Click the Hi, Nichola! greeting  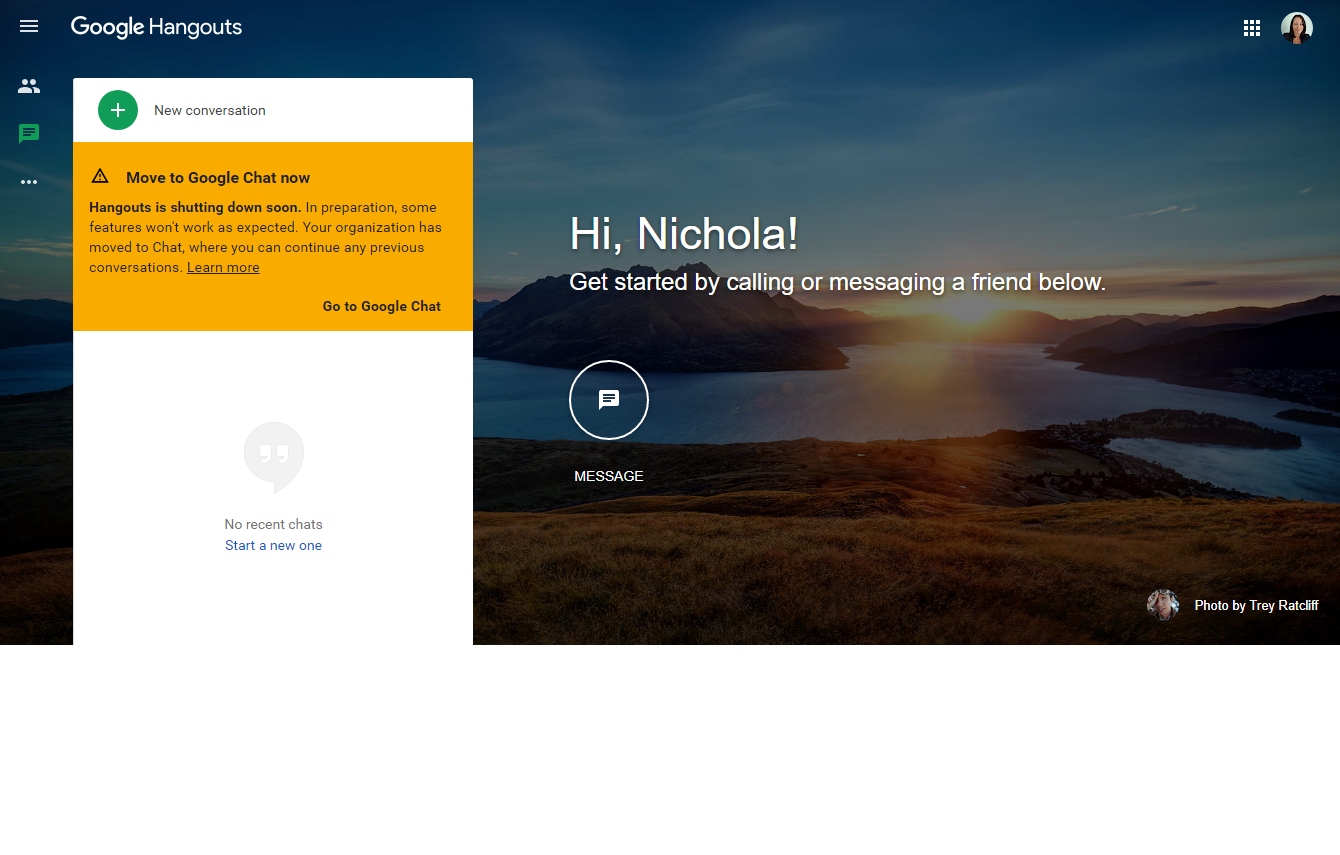click(x=684, y=233)
